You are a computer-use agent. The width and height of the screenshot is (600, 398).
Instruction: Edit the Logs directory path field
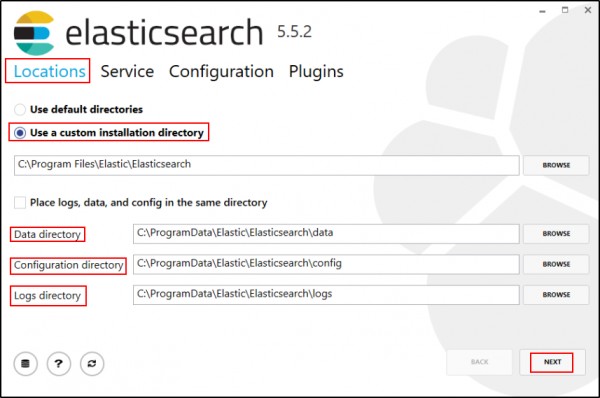tap(326, 295)
